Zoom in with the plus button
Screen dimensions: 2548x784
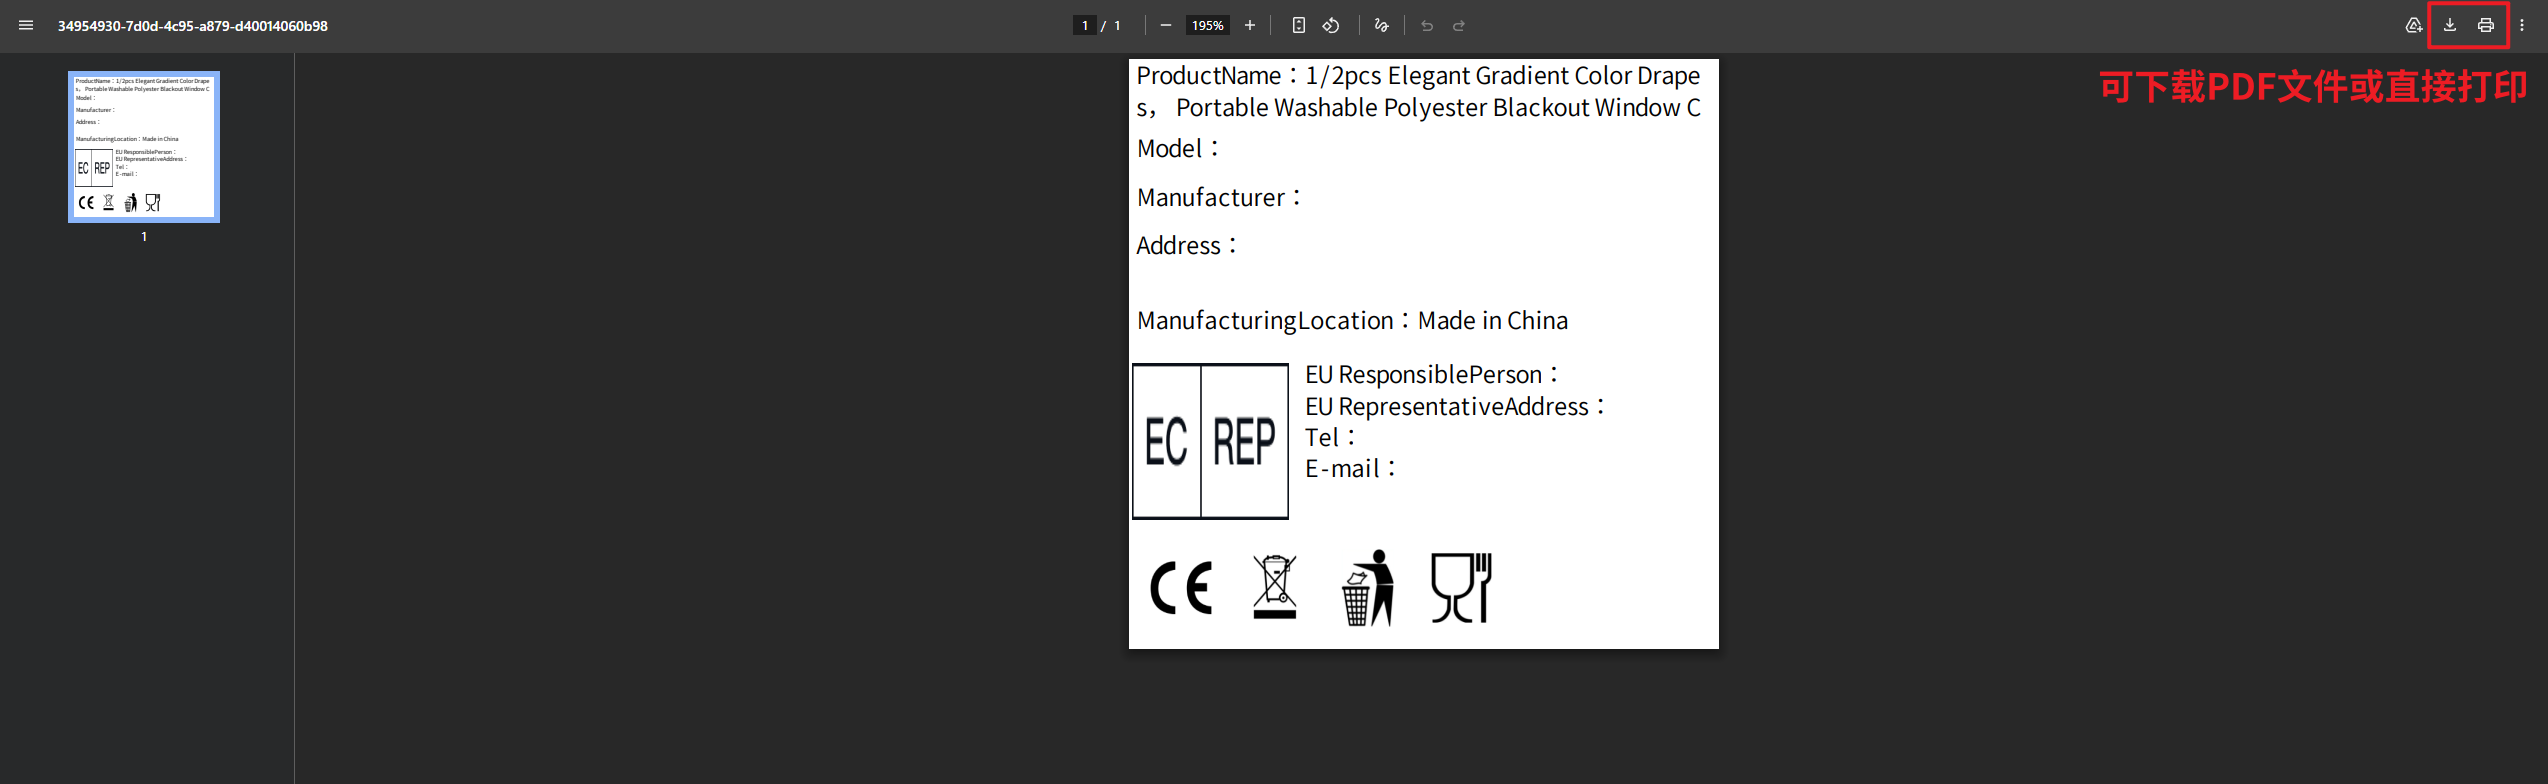1250,26
